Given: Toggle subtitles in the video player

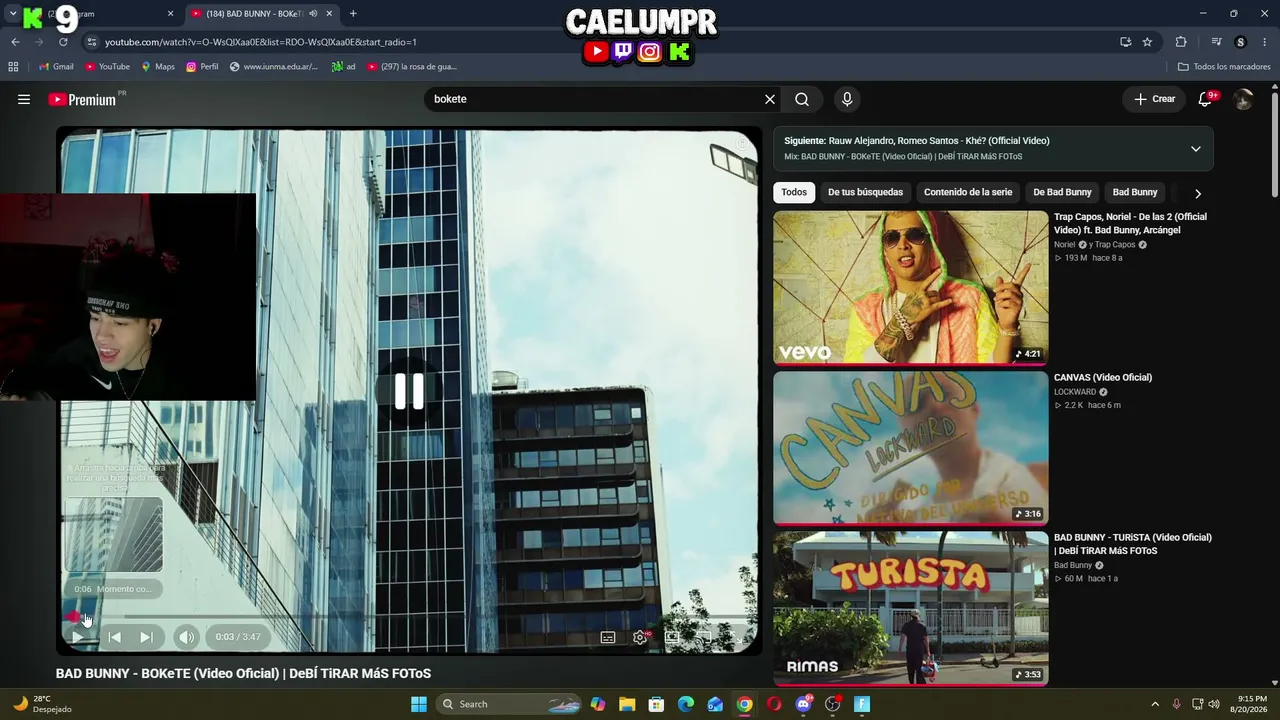Looking at the screenshot, I should point(608,637).
